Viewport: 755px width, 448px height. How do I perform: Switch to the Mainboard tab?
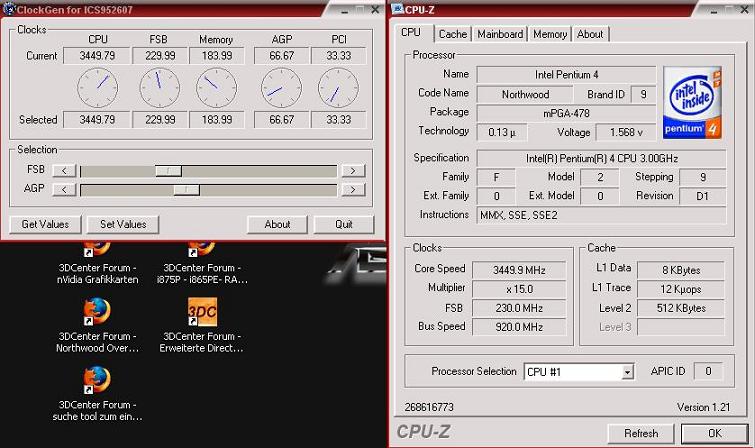[x=500, y=34]
